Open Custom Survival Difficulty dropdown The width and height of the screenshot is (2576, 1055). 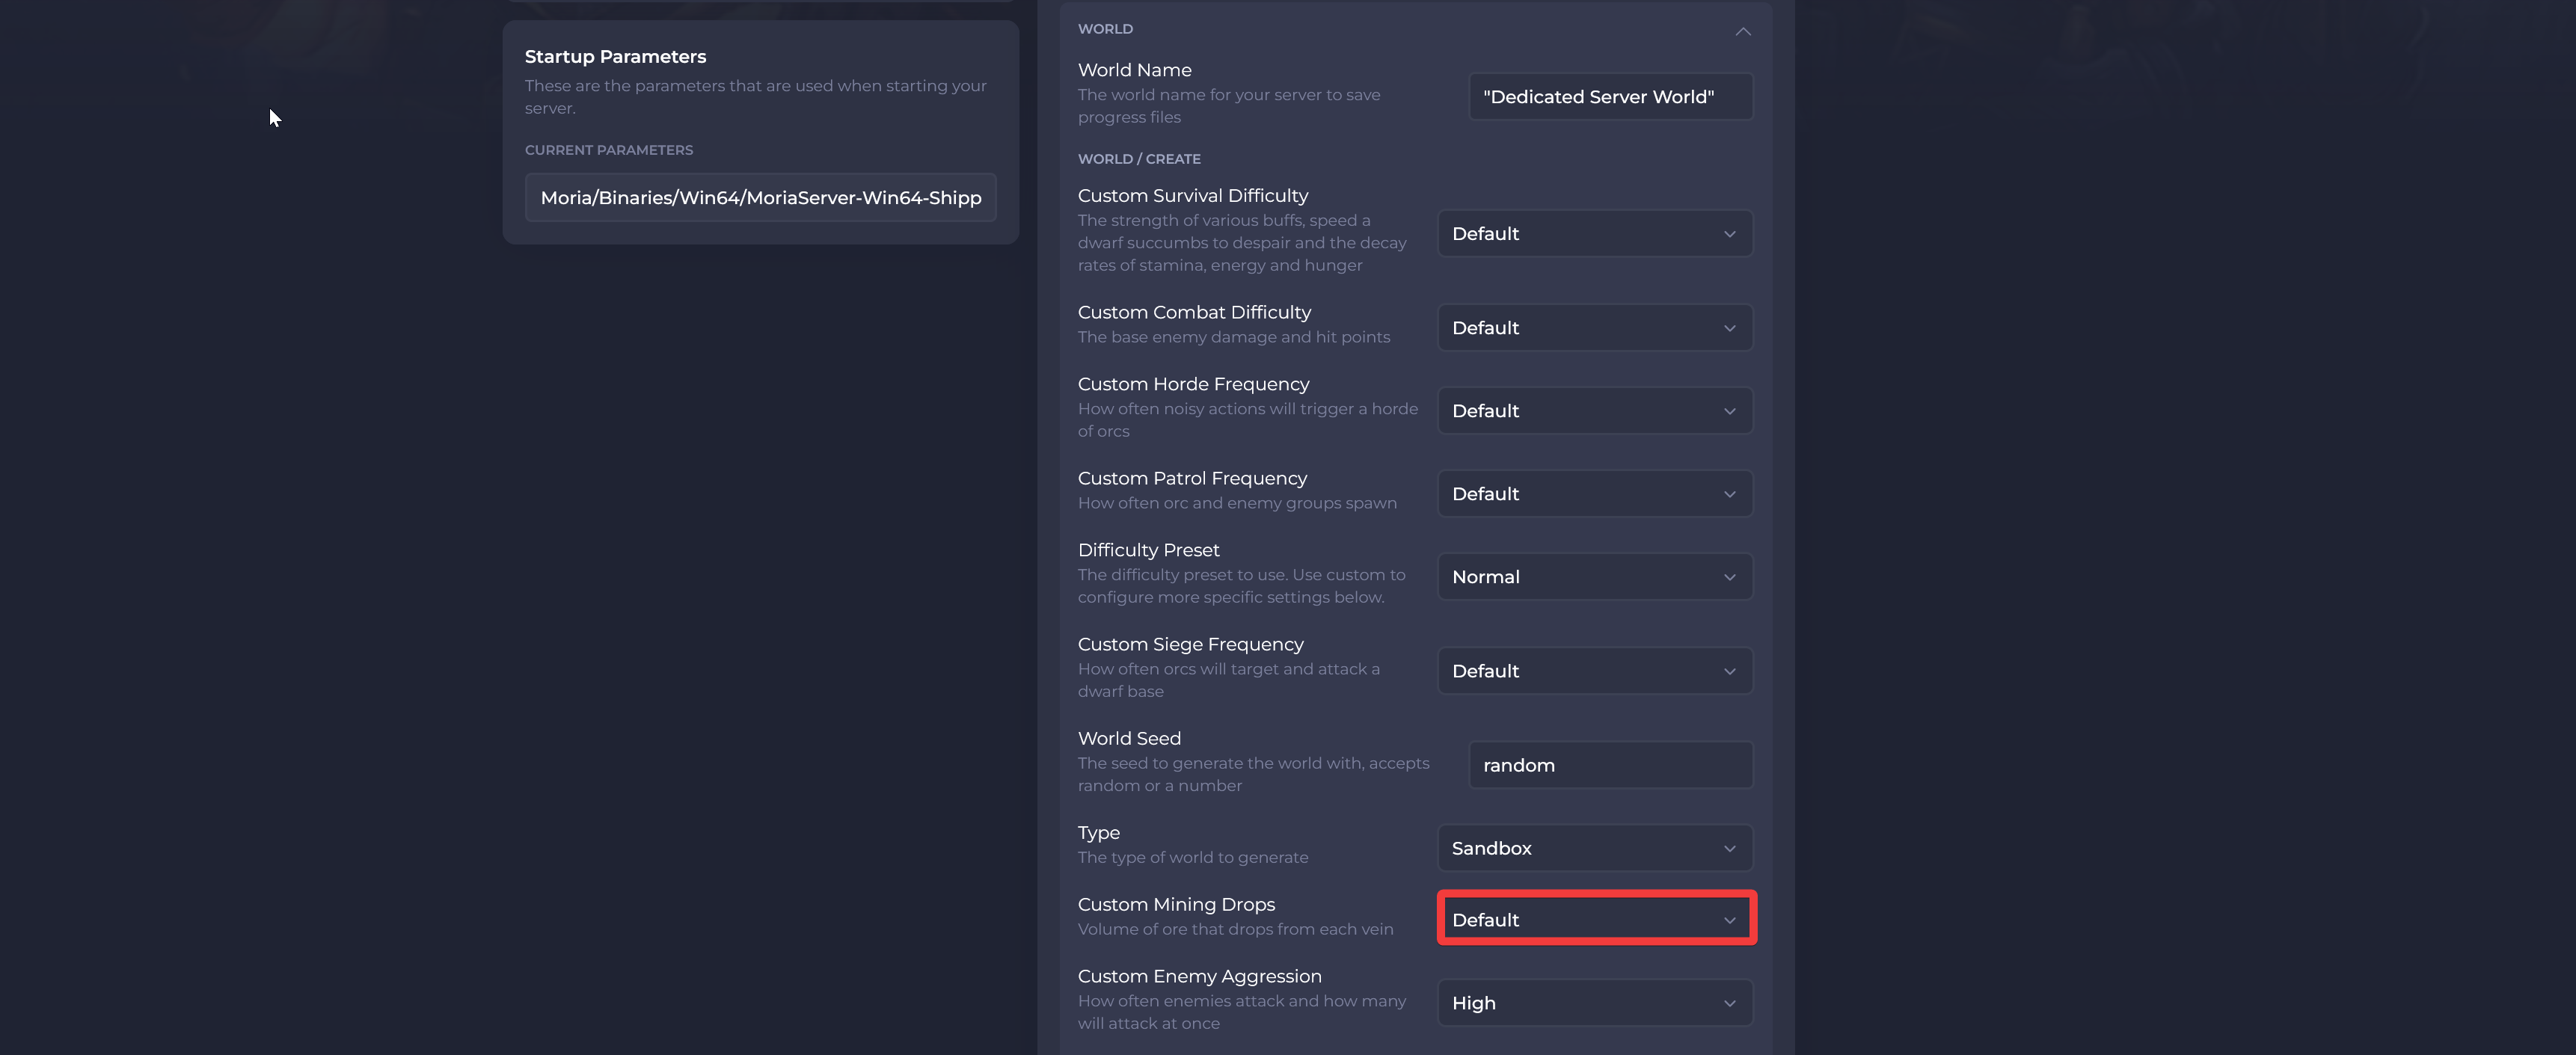(1594, 233)
